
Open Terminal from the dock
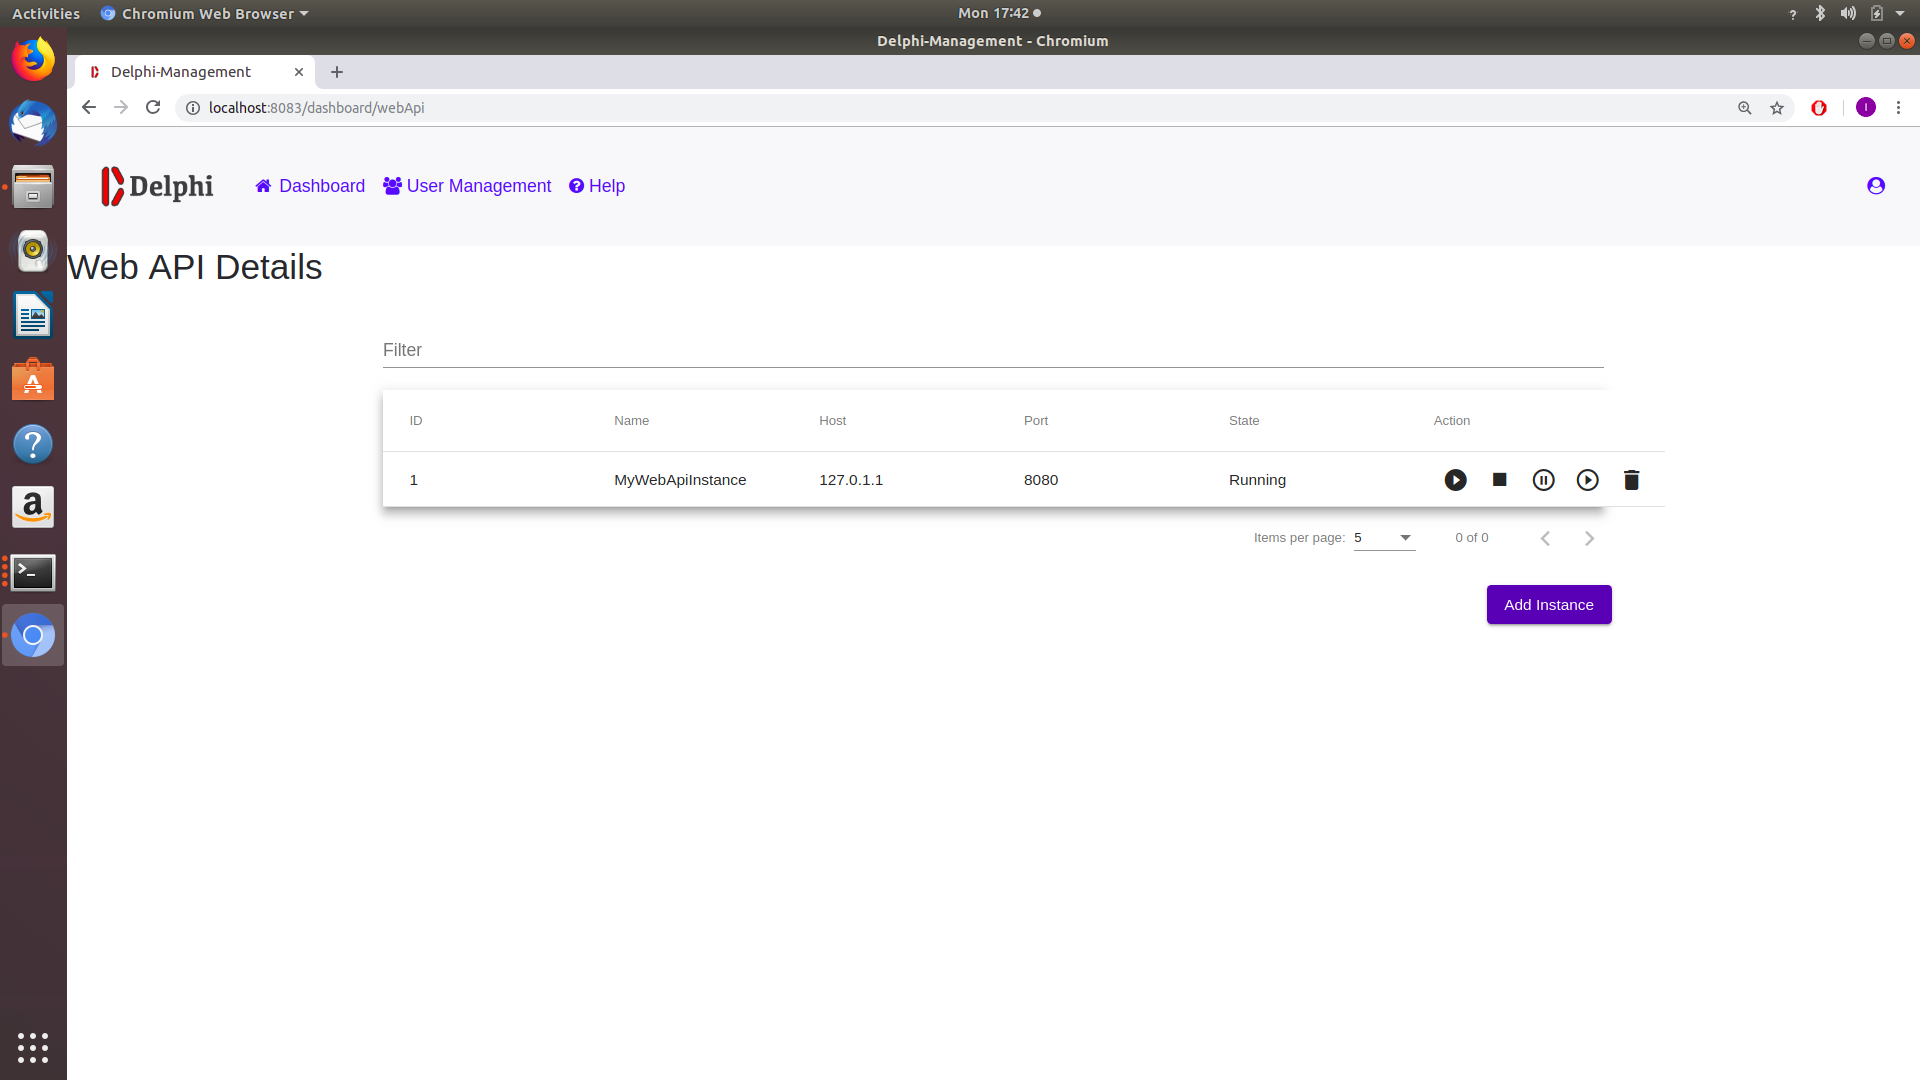(x=33, y=572)
